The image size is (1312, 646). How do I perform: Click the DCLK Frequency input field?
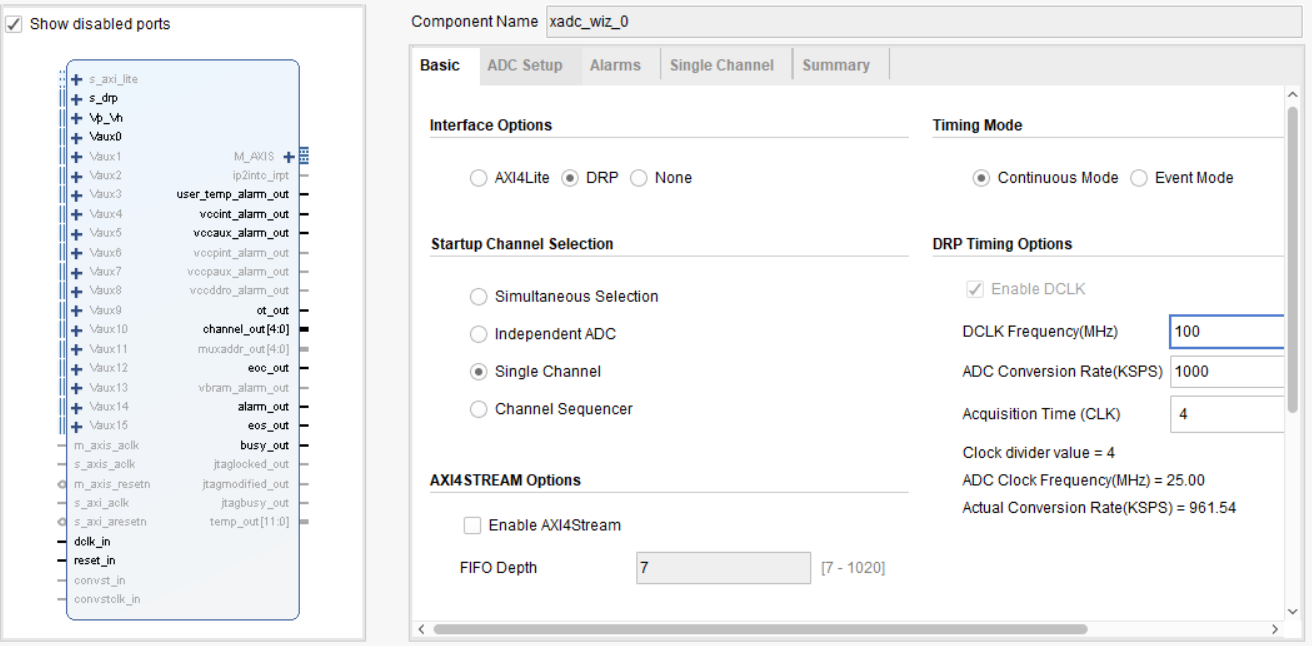point(1226,331)
